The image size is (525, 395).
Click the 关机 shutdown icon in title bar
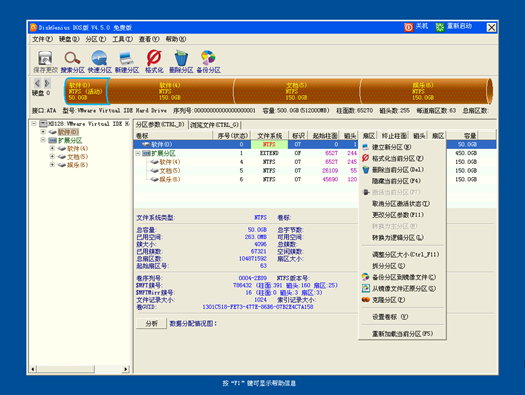click(x=408, y=27)
